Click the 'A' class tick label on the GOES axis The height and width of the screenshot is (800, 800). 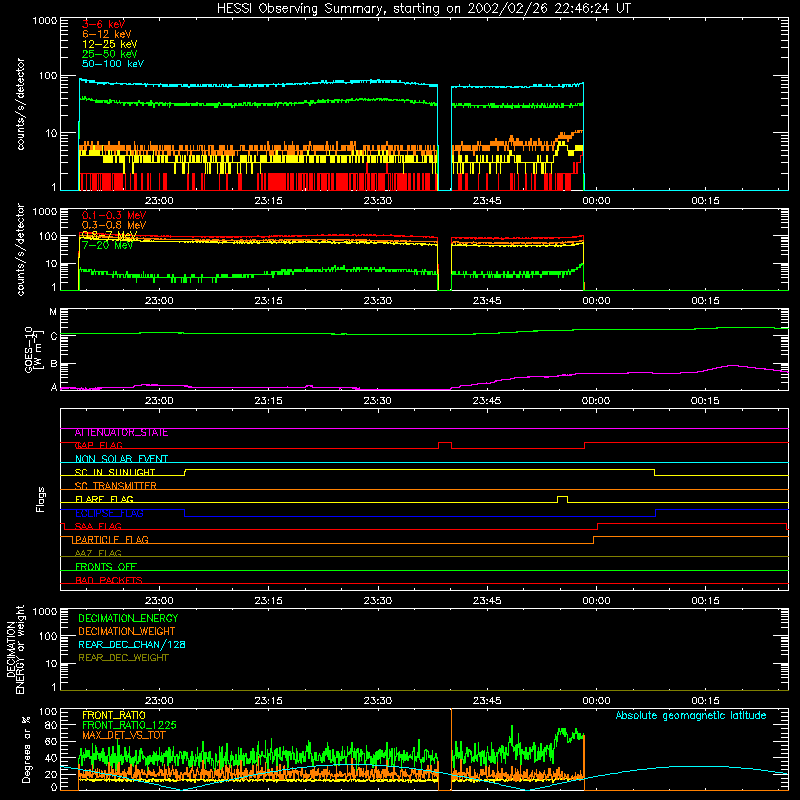pyautogui.click(x=54, y=387)
